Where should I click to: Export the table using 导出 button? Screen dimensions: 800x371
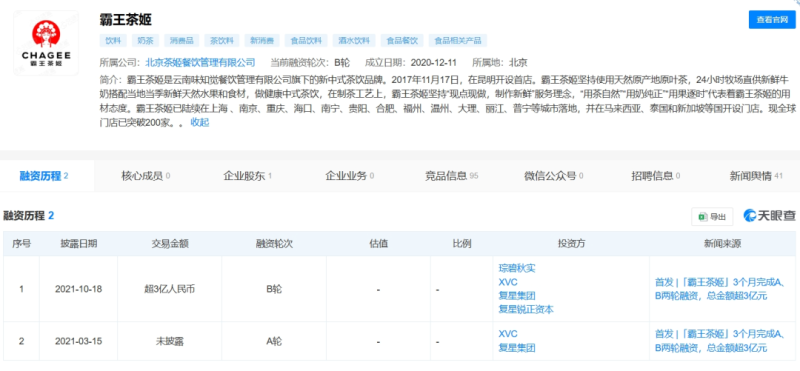click(712, 216)
